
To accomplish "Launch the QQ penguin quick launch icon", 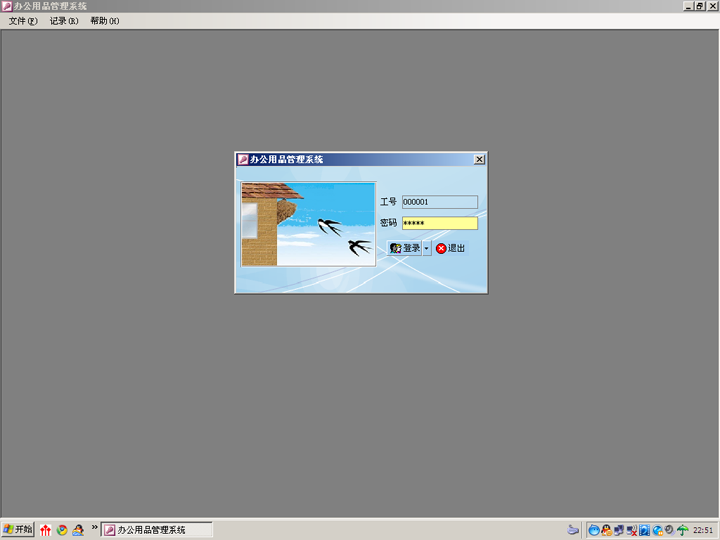I will point(78,530).
